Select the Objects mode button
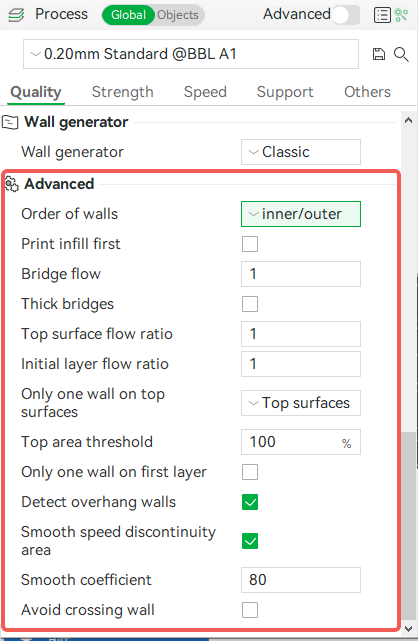 (178, 15)
